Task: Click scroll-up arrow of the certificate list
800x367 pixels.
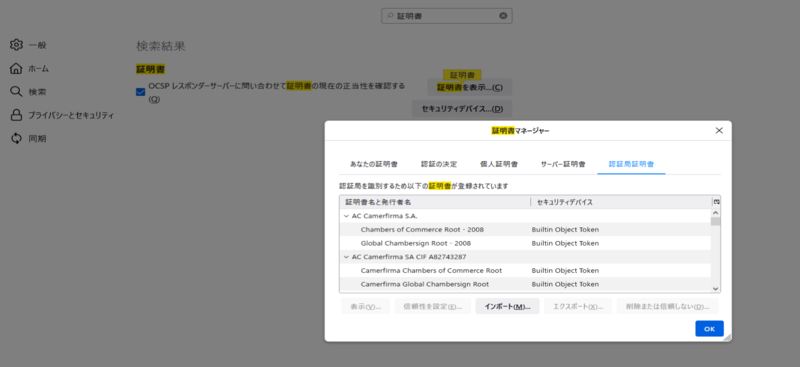Action: [715, 213]
